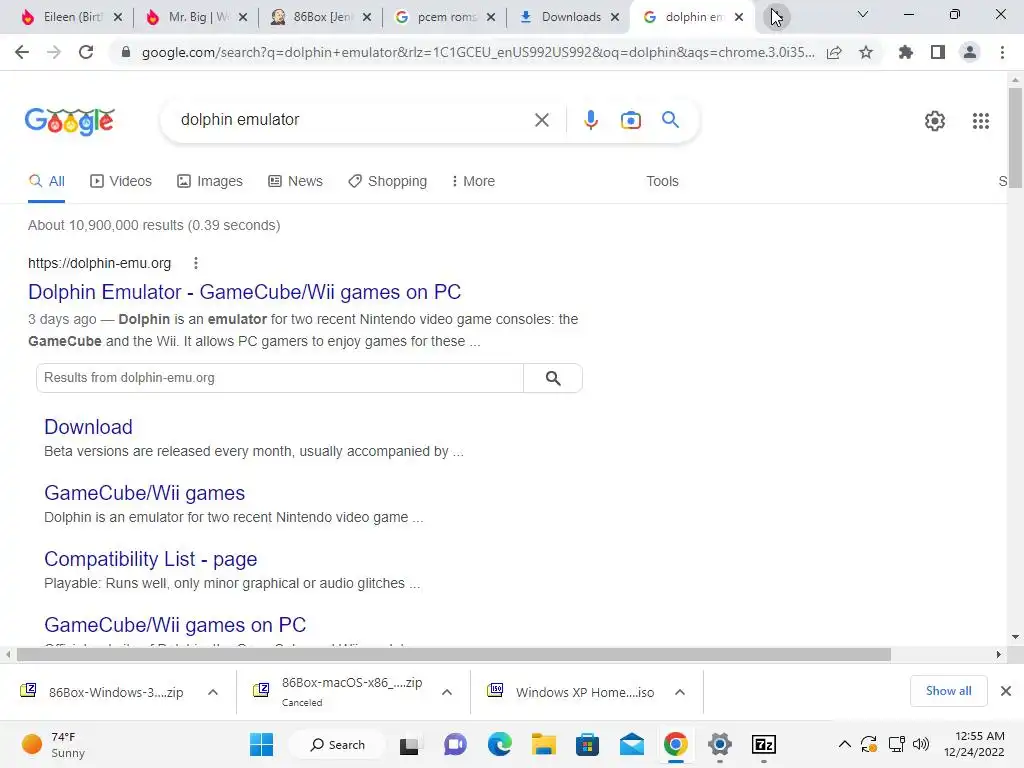Search by image with camera icon
This screenshot has width=1024, height=768.
[x=631, y=120]
